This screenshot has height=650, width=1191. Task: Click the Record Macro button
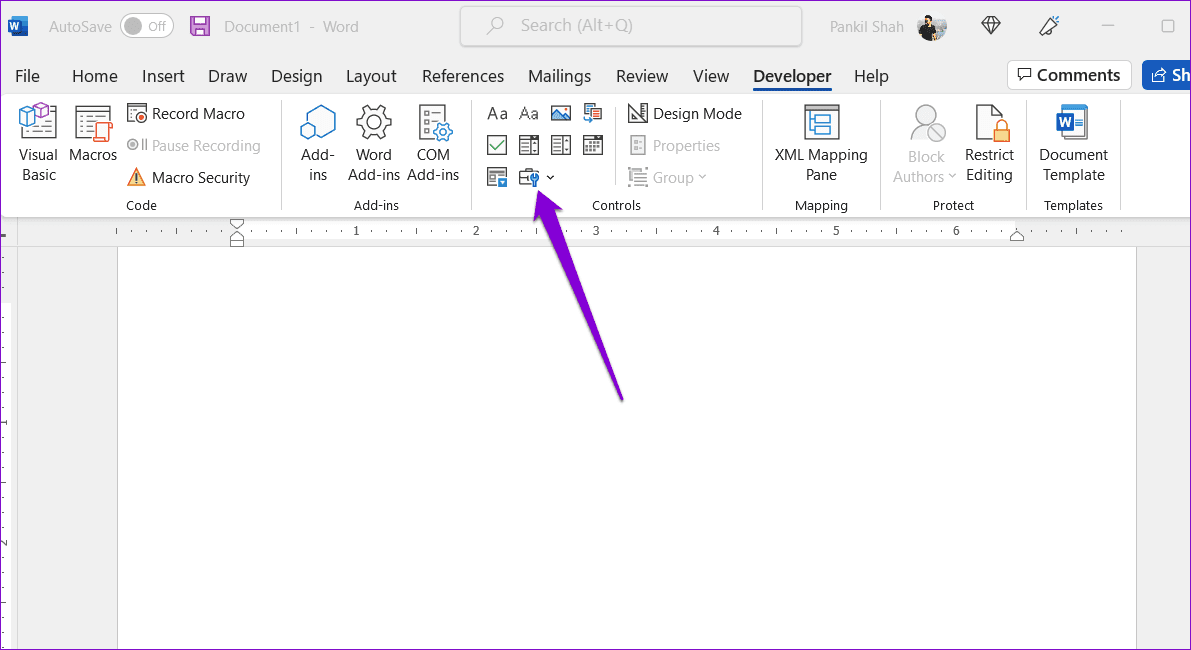[x=186, y=114]
